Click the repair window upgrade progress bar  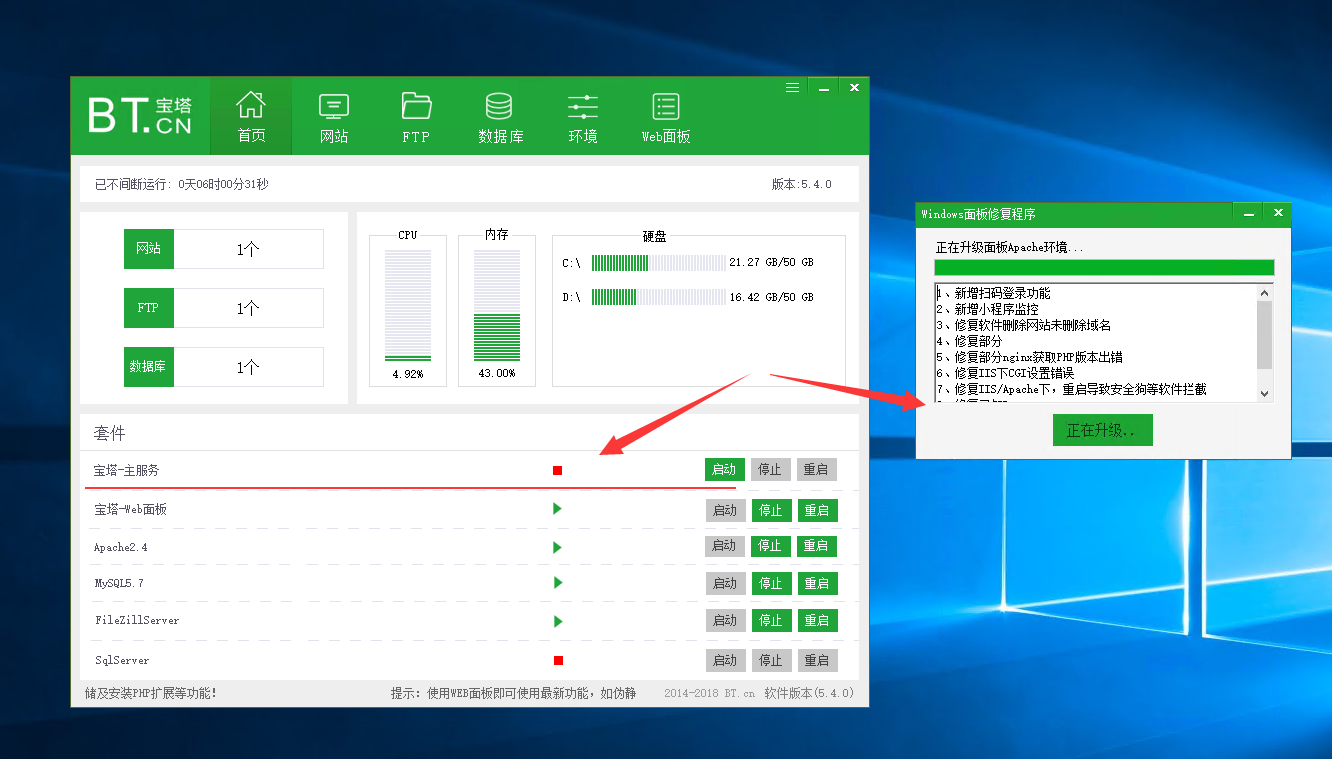[x=1104, y=267]
